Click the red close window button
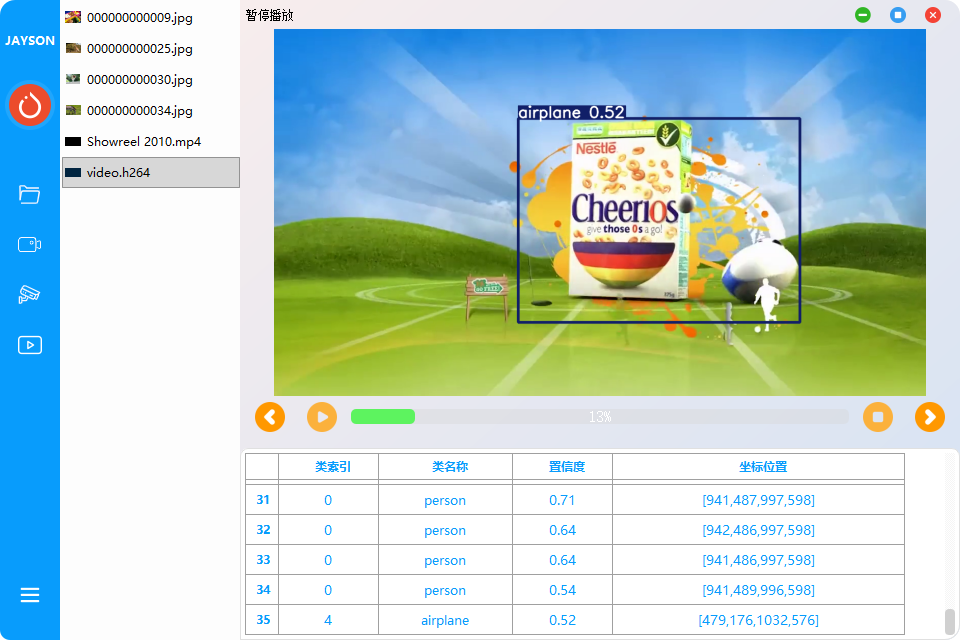960x640 pixels. tap(932, 15)
